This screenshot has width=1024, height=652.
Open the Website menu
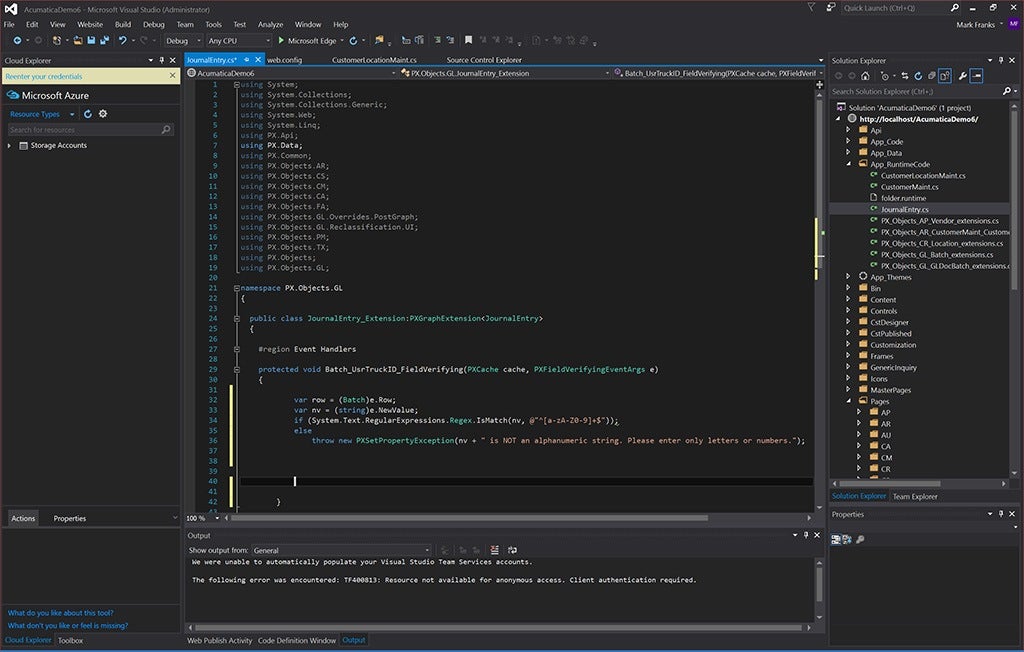tap(90, 24)
